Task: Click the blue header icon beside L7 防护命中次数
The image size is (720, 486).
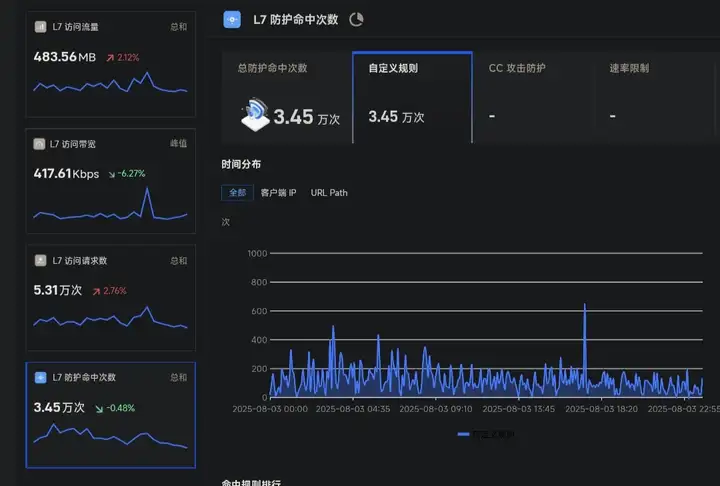Action: [232, 20]
